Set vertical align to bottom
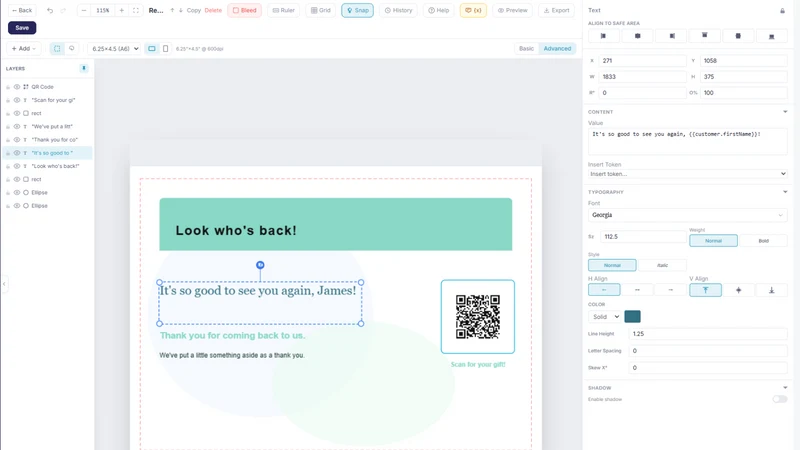This screenshot has width=800, height=450. pos(771,290)
